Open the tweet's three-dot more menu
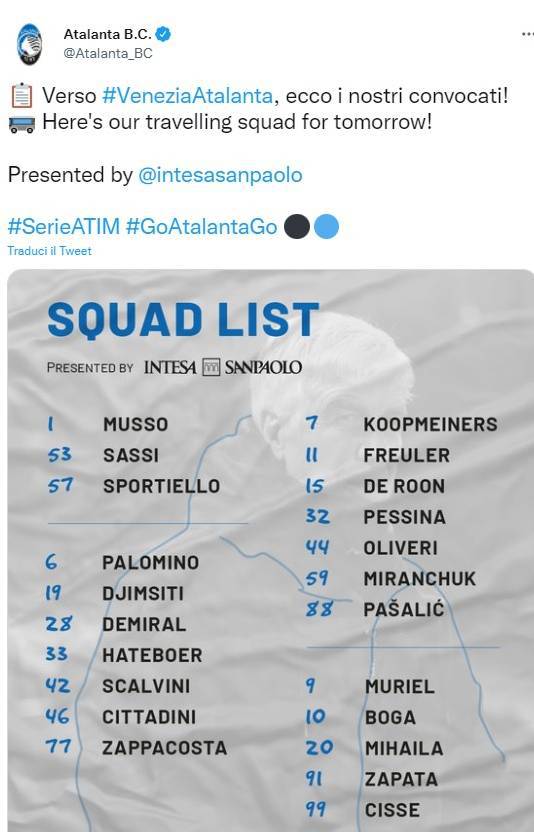 [527, 34]
